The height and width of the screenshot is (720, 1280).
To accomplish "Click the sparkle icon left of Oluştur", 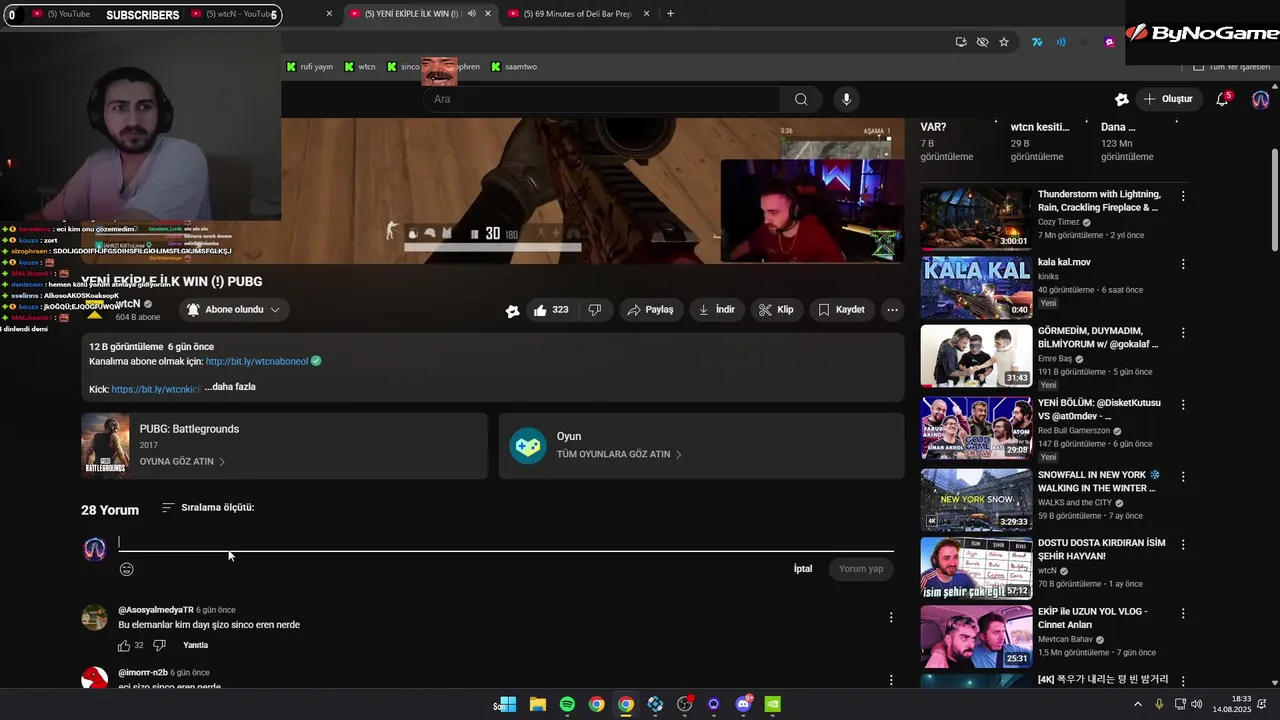I will pyautogui.click(x=1122, y=99).
